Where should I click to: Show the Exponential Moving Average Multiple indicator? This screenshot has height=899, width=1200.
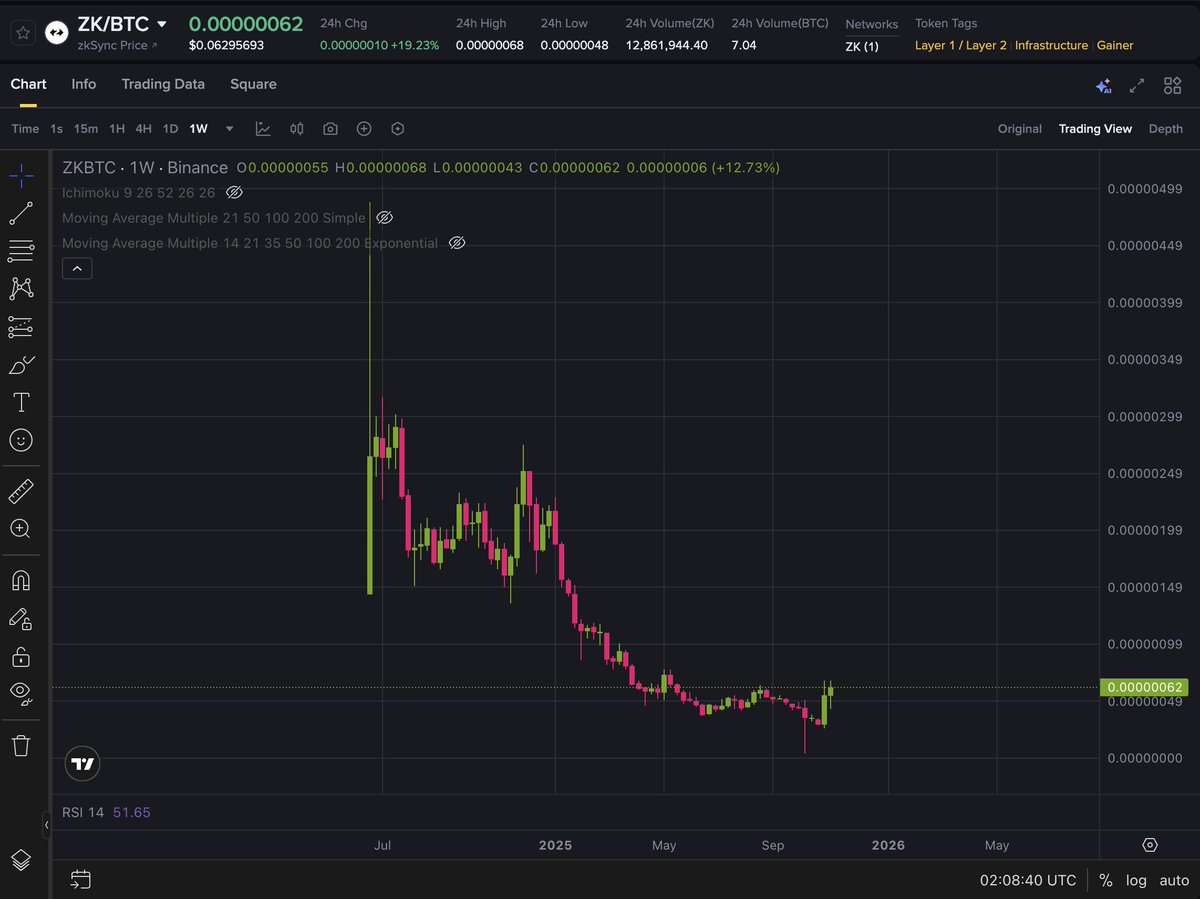click(x=457, y=243)
